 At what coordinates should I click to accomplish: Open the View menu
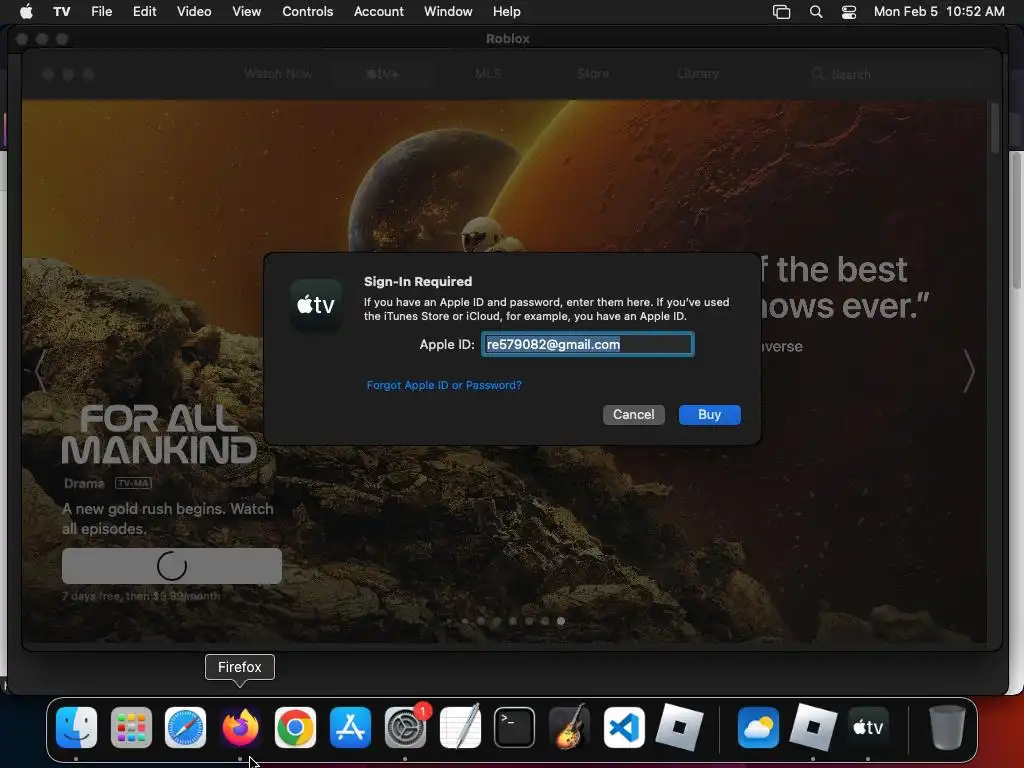[247, 12]
